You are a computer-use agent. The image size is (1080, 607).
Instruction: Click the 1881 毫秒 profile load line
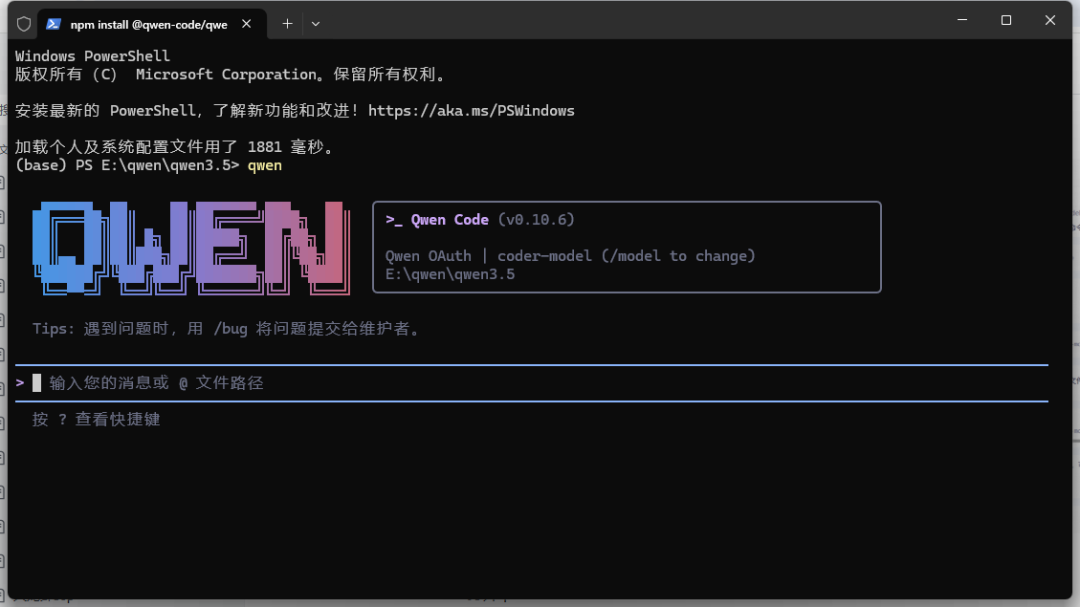click(174, 147)
